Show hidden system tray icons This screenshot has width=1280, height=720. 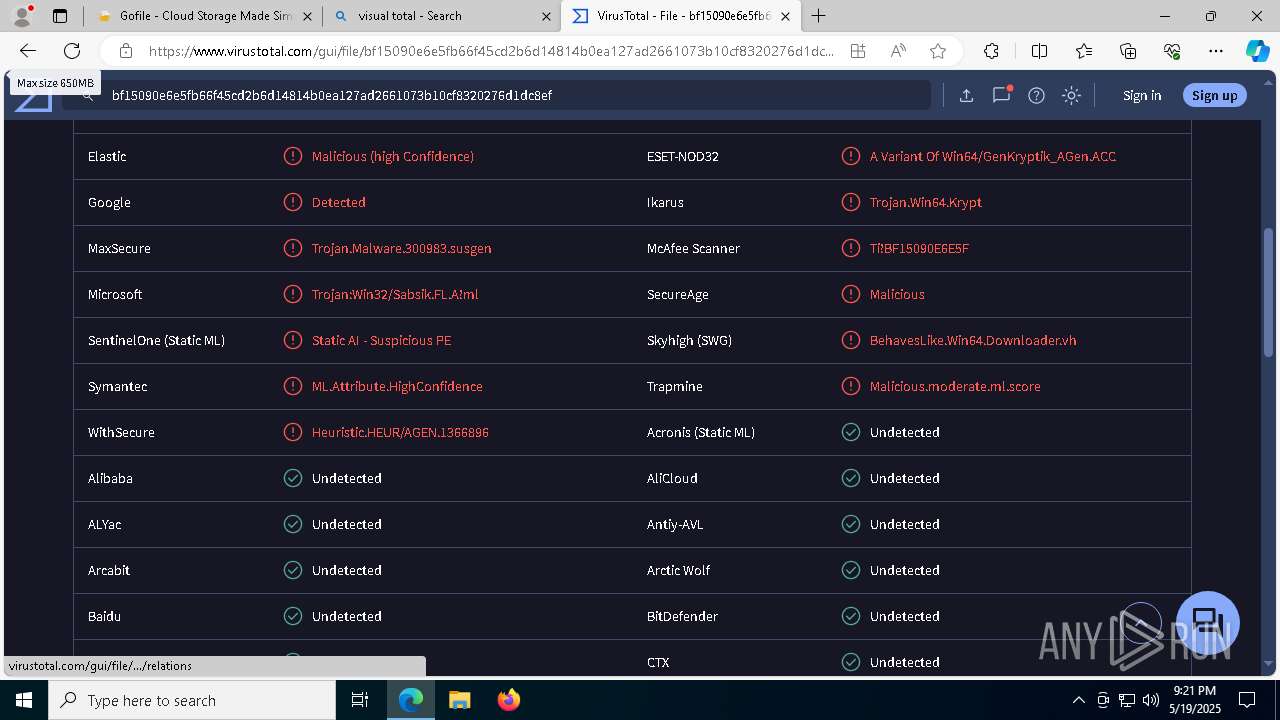[x=1078, y=700]
